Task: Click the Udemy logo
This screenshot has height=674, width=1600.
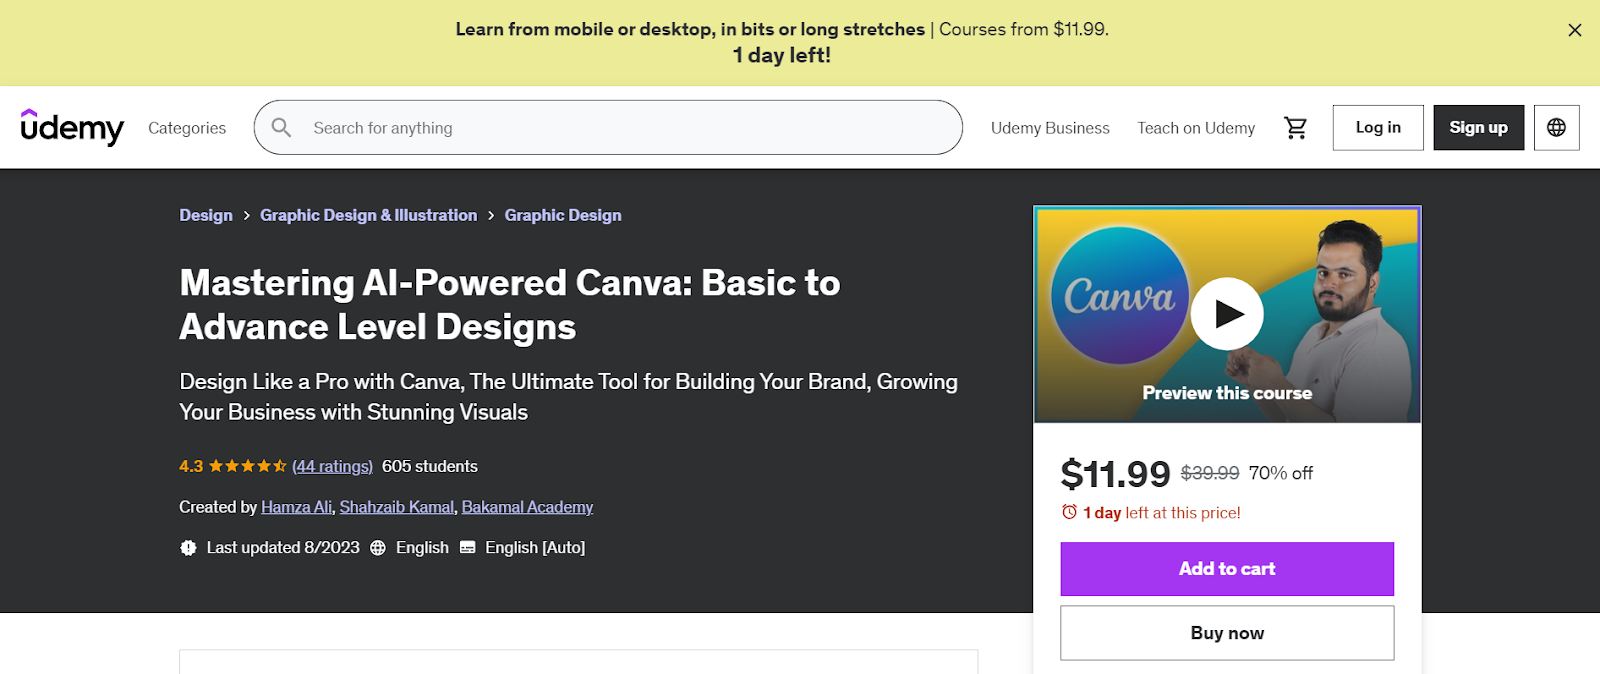Action: tap(72, 127)
